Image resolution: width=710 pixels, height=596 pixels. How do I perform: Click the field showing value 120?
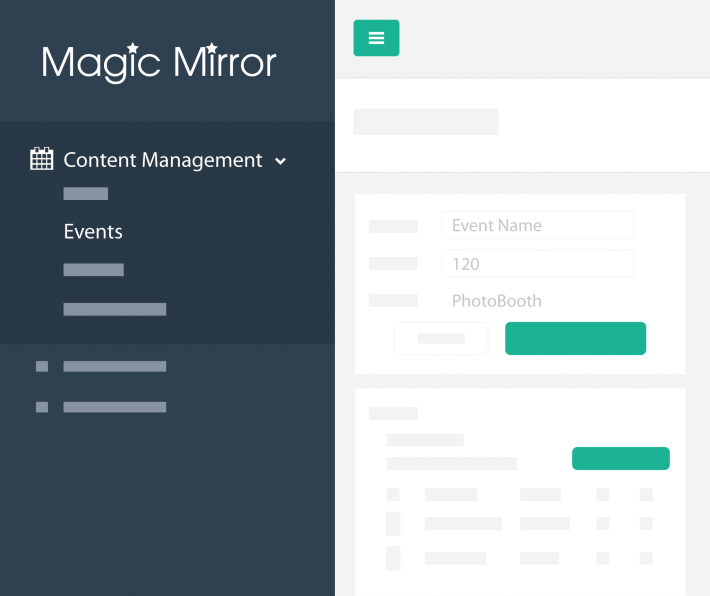(537, 264)
